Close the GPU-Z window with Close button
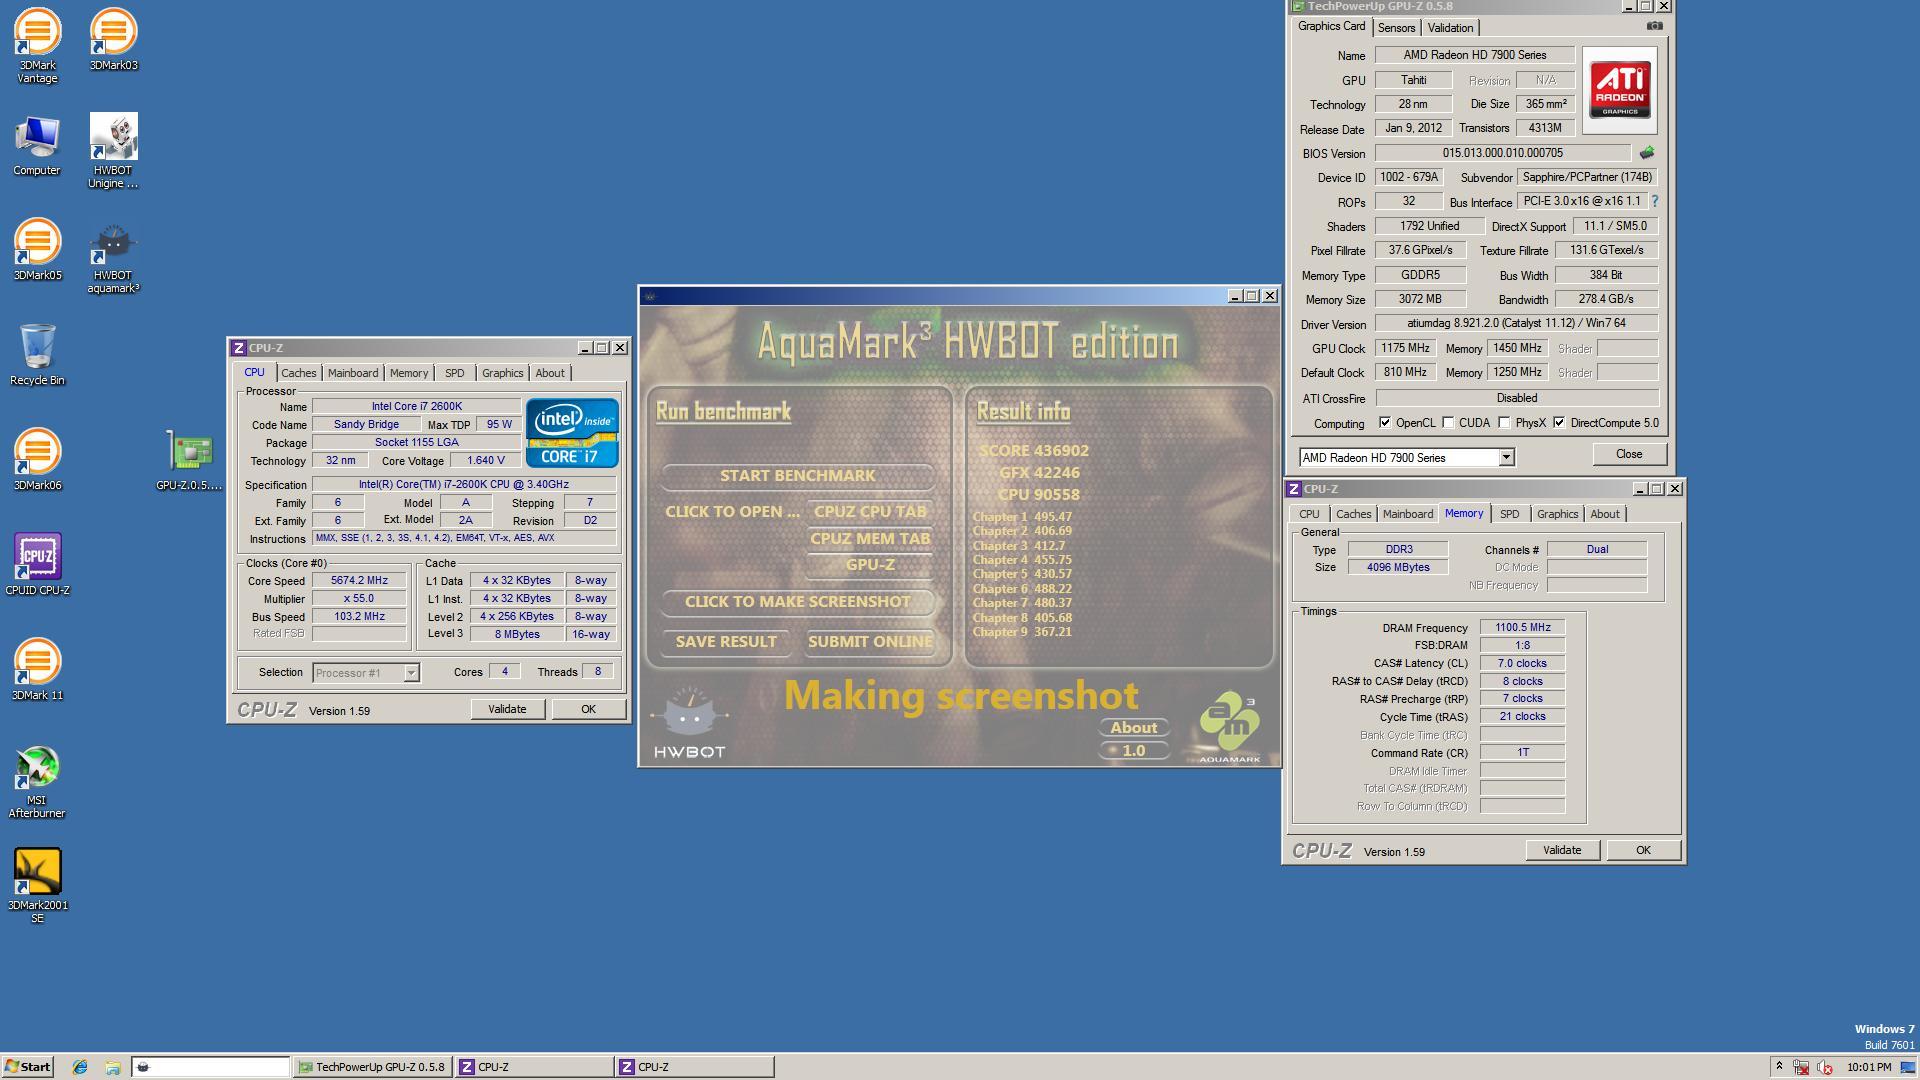Screen dimensions: 1920x1080 [x=1629, y=454]
